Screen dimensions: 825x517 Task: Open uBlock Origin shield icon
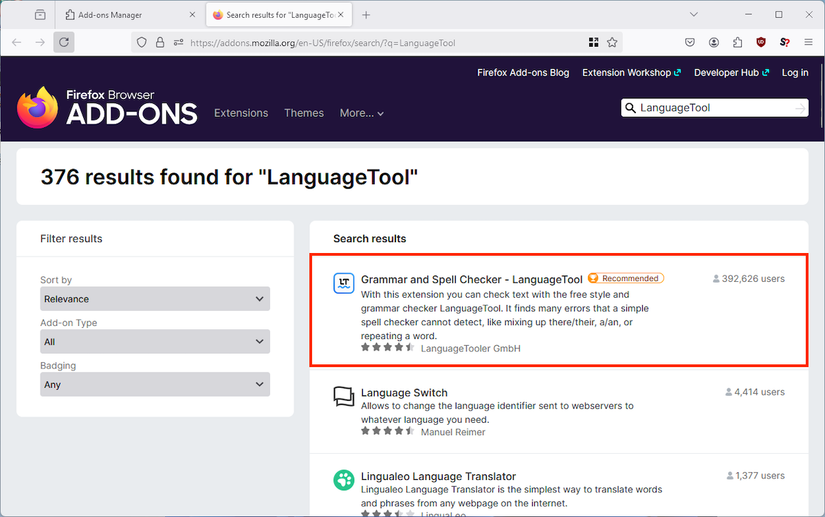click(x=761, y=43)
